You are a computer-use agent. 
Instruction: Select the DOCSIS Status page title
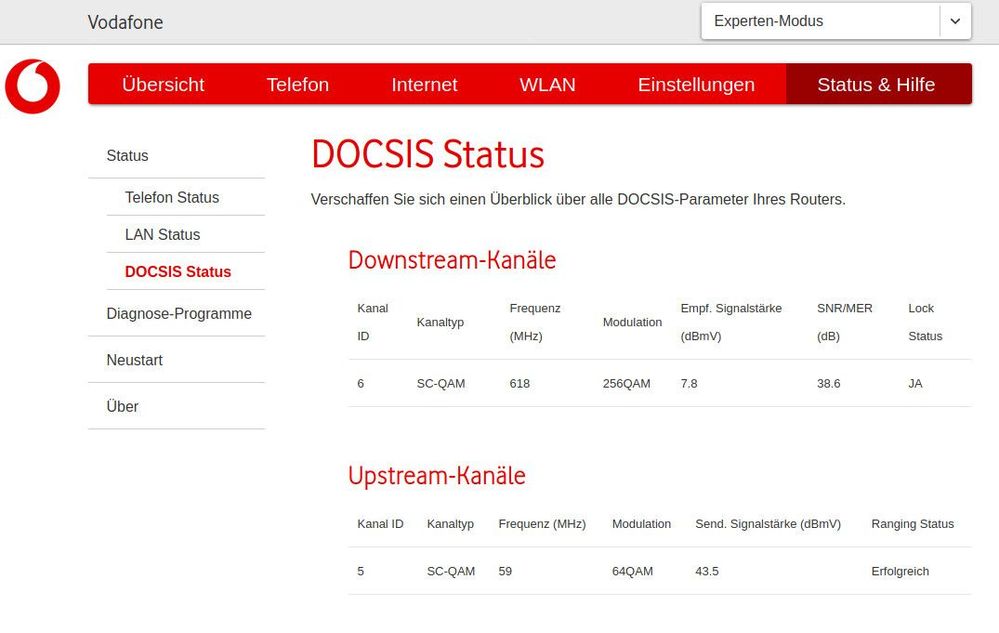click(428, 155)
